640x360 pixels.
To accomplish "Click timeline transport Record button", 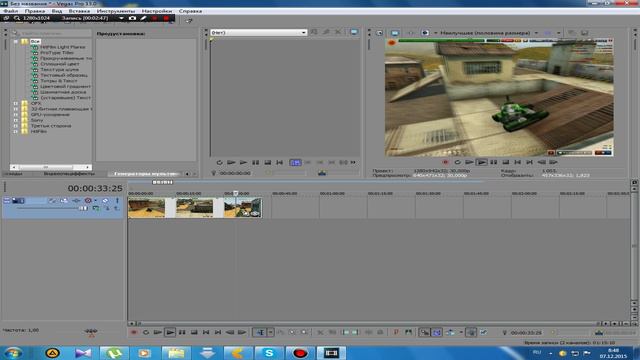I will (133, 333).
